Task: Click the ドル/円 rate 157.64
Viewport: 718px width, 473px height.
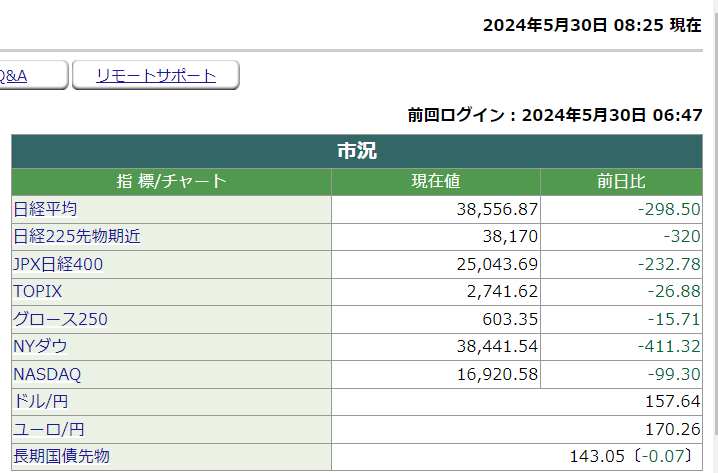Action: point(675,402)
